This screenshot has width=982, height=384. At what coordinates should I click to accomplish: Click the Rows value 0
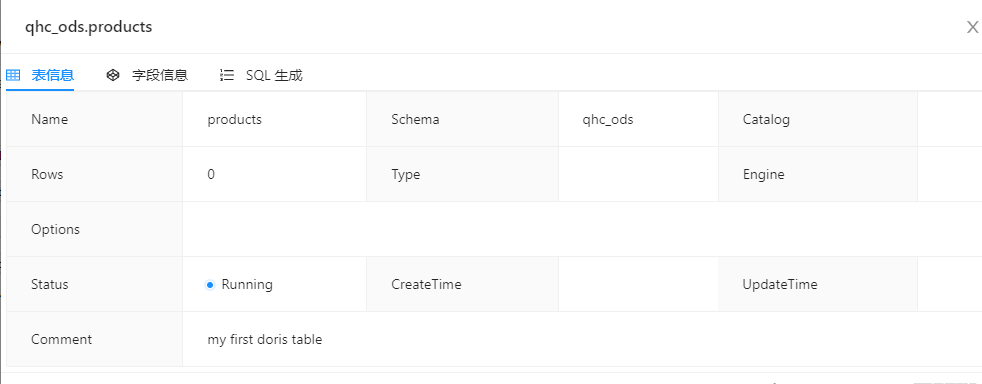coord(211,174)
